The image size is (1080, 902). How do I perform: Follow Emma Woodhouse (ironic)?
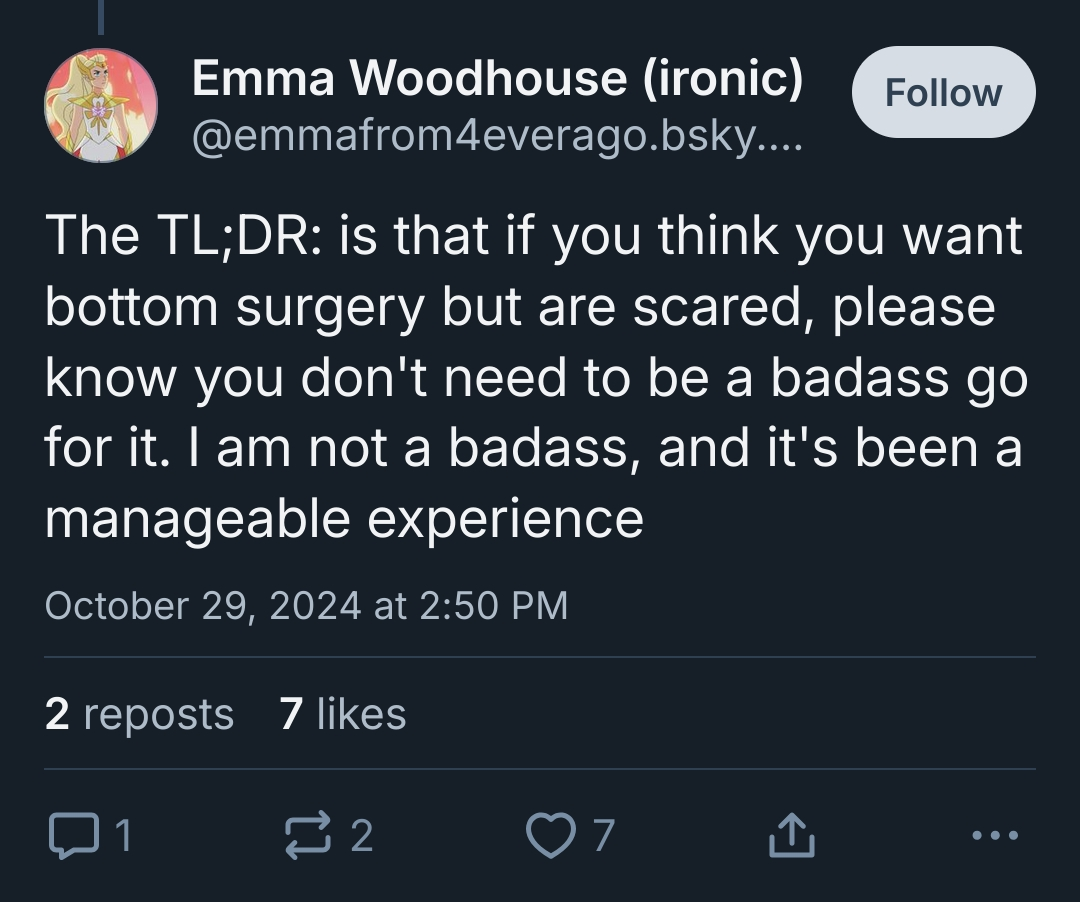pos(943,92)
